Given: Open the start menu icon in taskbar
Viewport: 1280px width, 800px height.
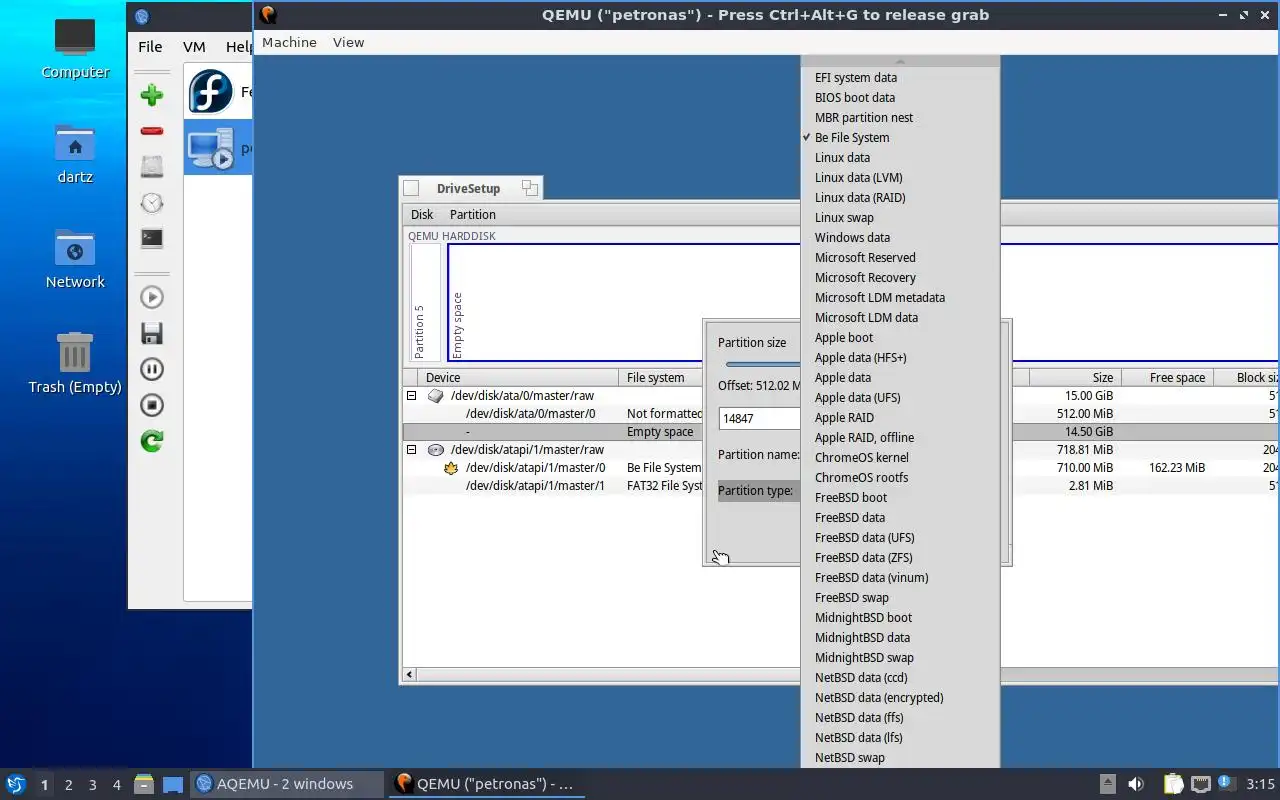Looking at the screenshot, I should click(15, 784).
